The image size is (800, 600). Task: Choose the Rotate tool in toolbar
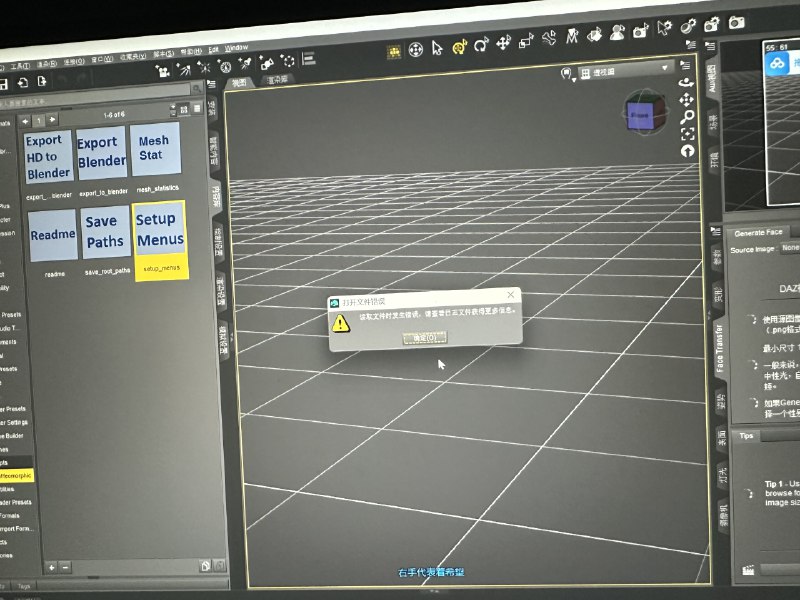[481, 45]
